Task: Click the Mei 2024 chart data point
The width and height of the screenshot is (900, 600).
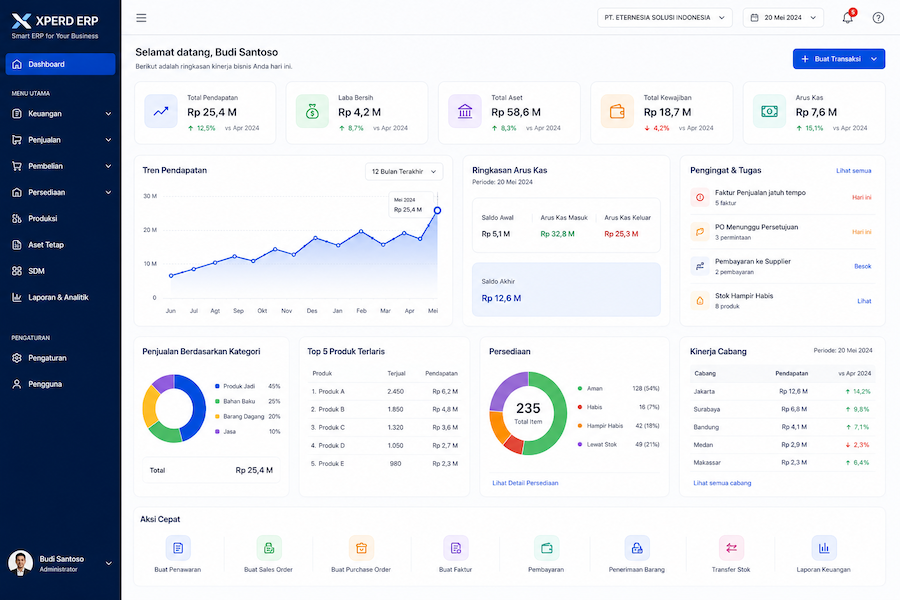Action: 437,210
